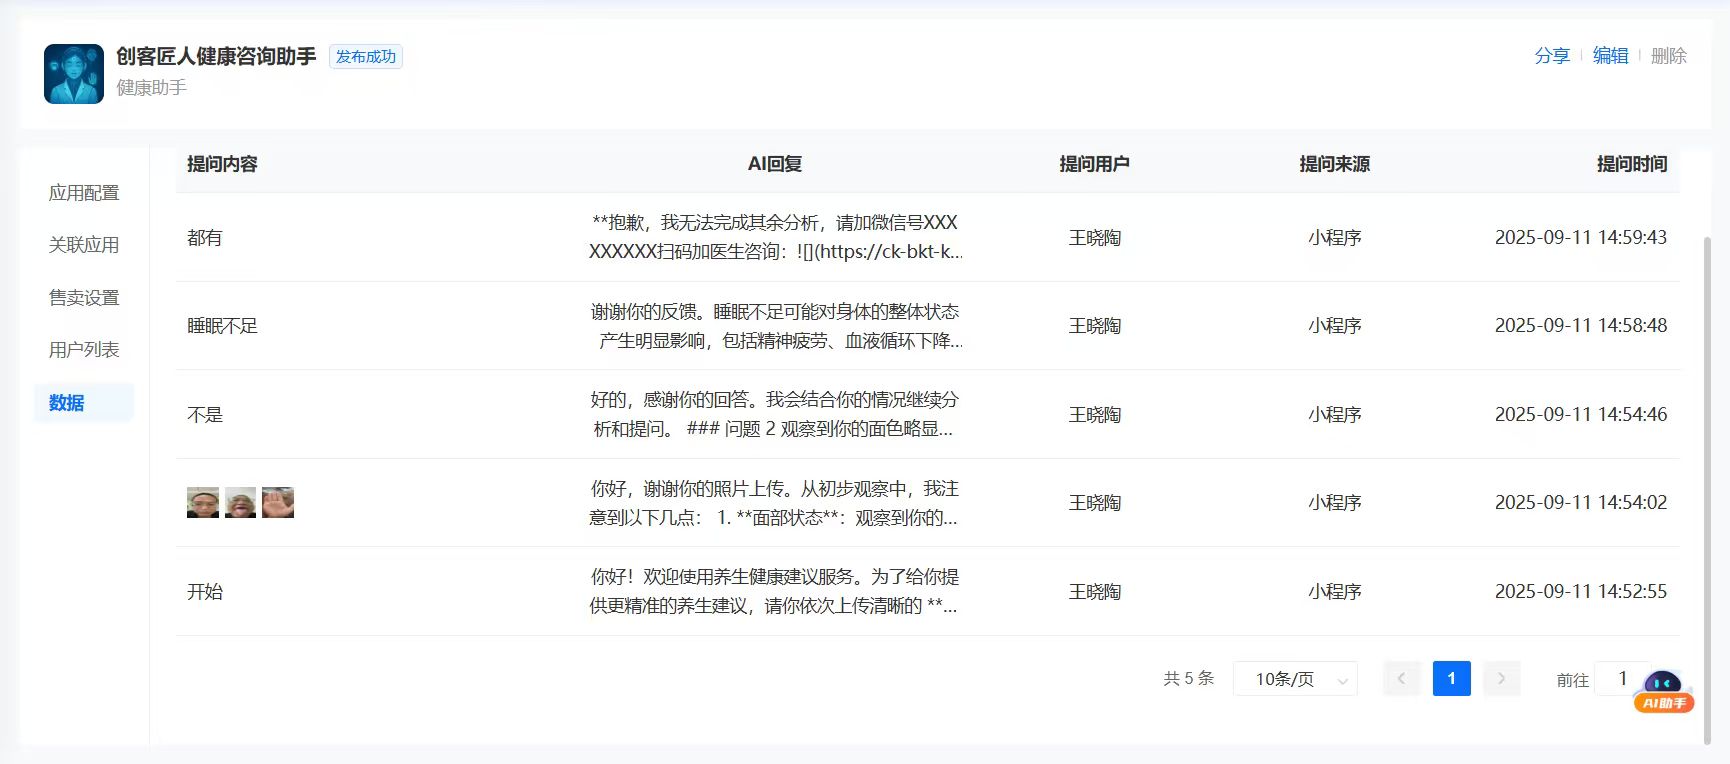Image resolution: width=1730 pixels, height=764 pixels.
Task: Select the 数据 sidebar tab
Action: [x=67, y=403]
